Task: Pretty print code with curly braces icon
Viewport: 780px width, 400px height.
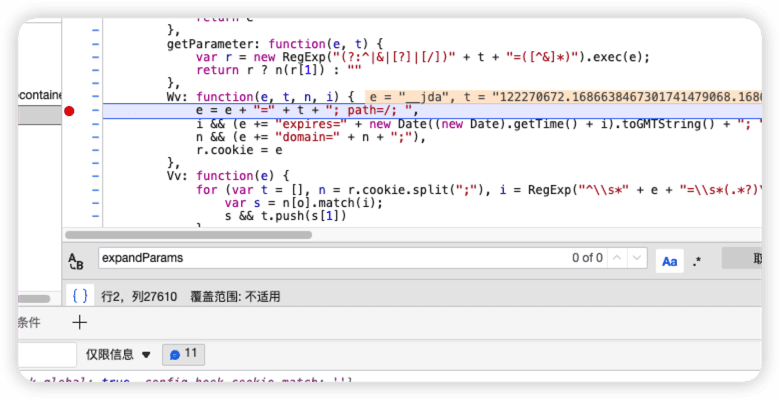Action: tap(81, 296)
